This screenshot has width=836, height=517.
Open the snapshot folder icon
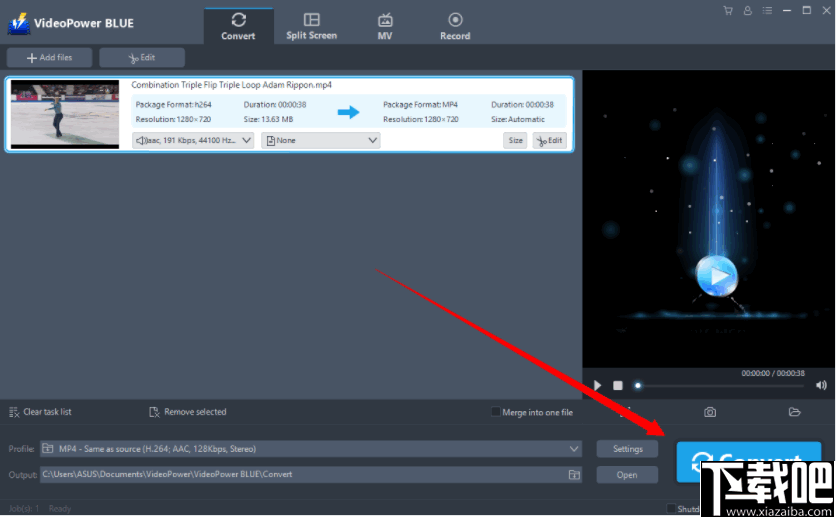pyautogui.click(x=794, y=412)
